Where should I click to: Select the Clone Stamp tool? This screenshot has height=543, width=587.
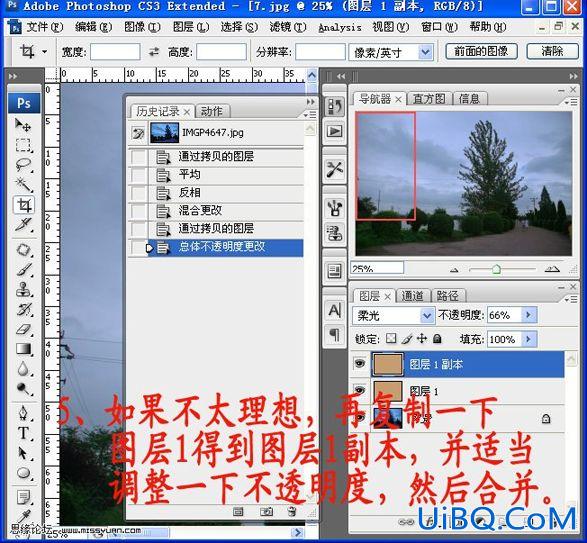click(23, 289)
